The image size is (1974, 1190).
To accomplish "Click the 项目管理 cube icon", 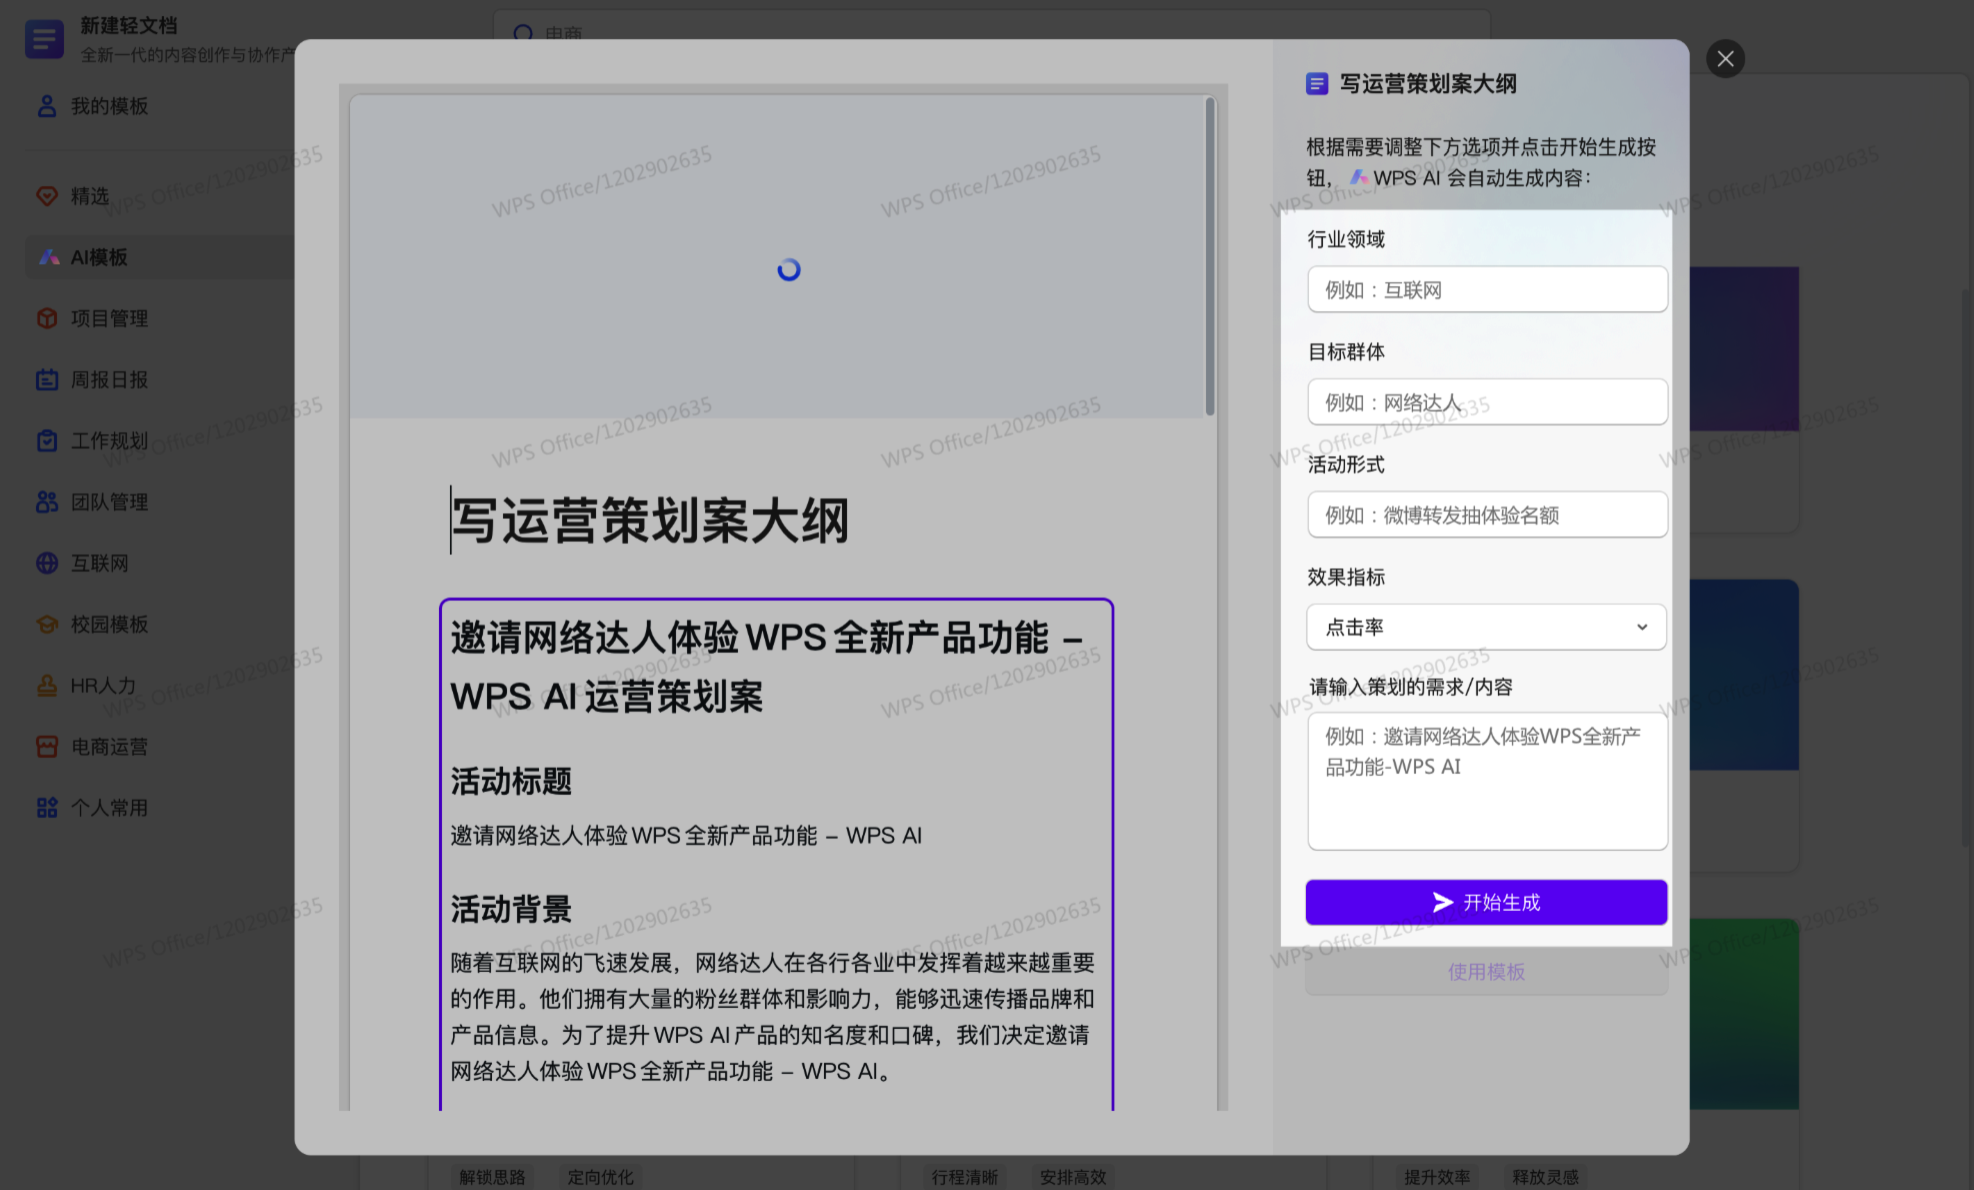I will (x=47, y=318).
